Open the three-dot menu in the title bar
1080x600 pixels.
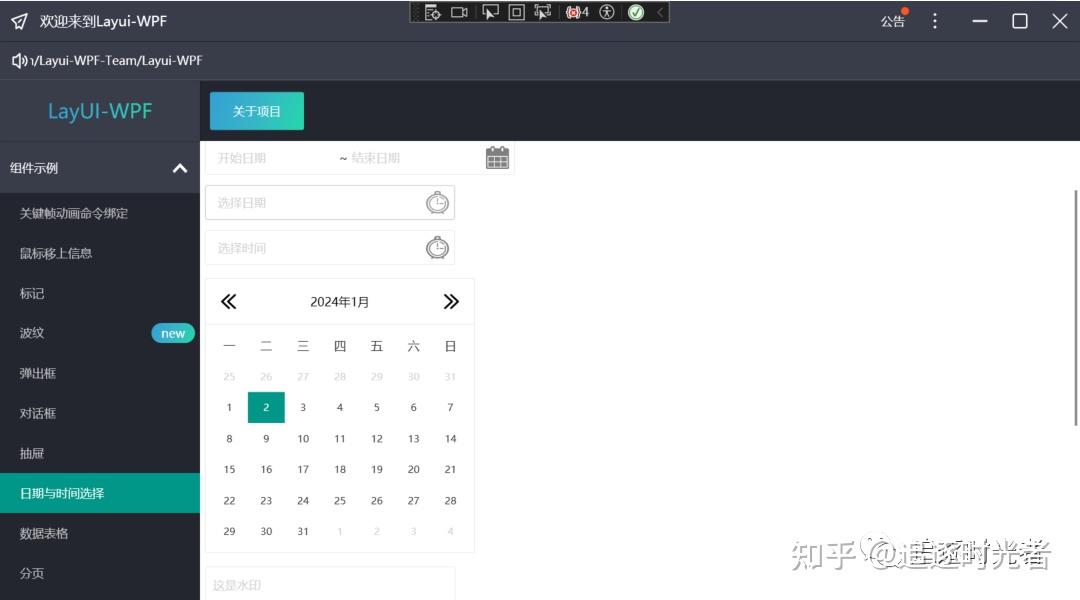click(x=935, y=20)
